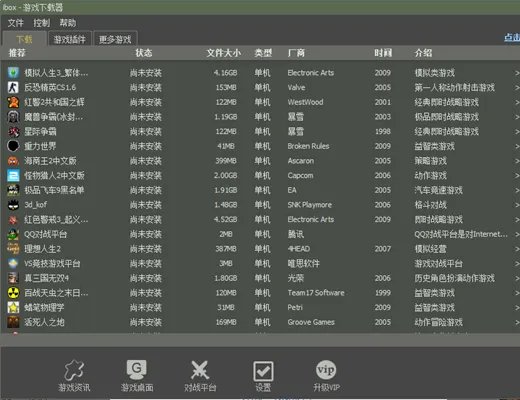Click the Groove Games vendor cell
Screen dimensions: 520x400
point(311,322)
